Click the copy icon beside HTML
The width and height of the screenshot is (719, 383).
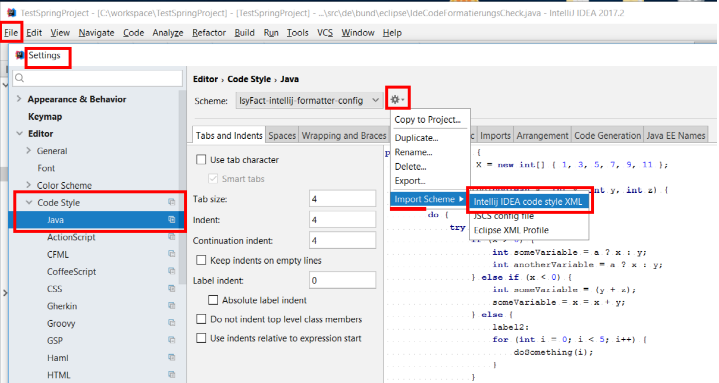coord(171,375)
